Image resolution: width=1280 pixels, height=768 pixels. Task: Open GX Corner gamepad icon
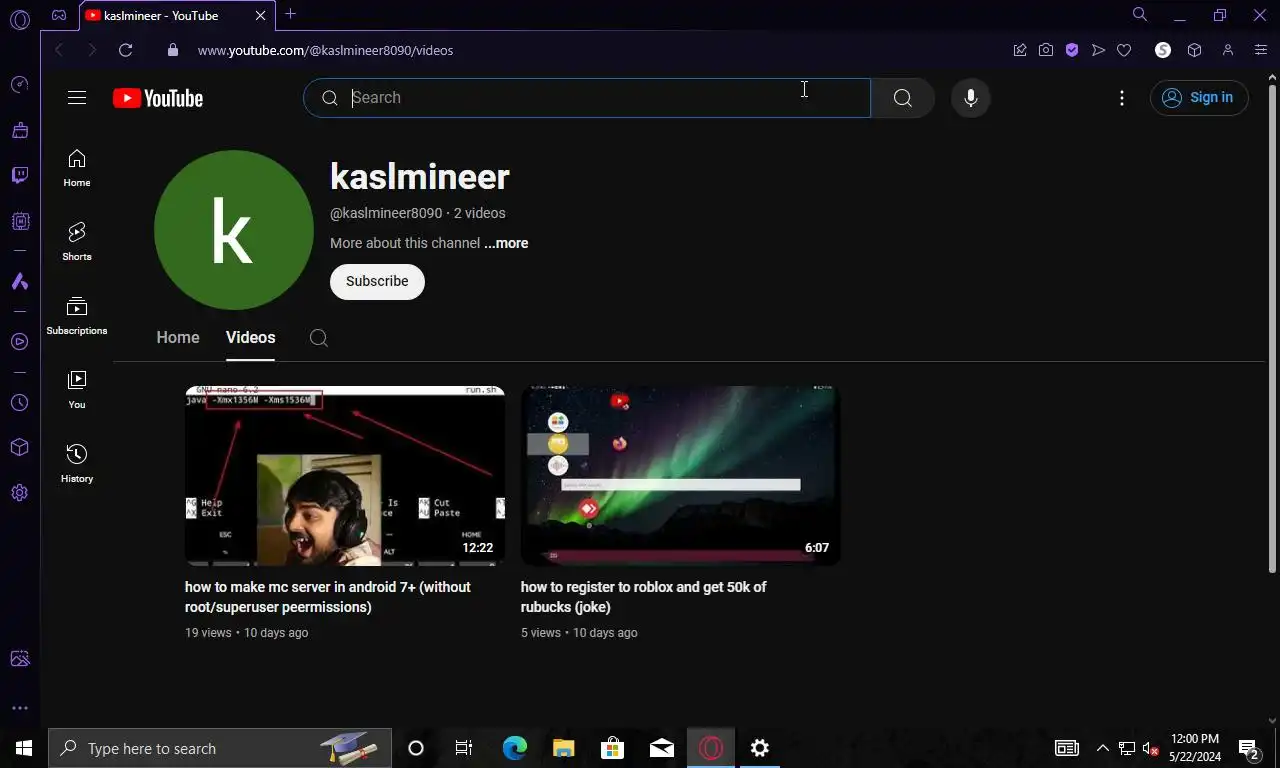tap(59, 15)
